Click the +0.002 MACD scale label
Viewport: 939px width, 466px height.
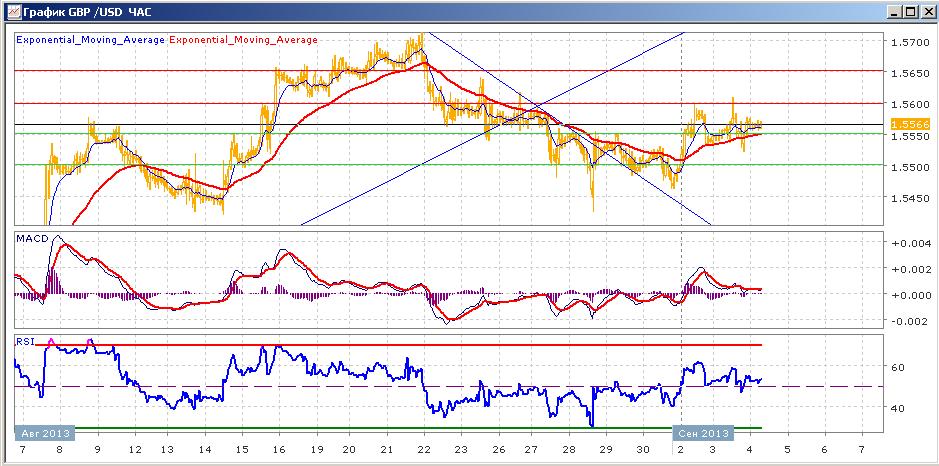pos(911,270)
